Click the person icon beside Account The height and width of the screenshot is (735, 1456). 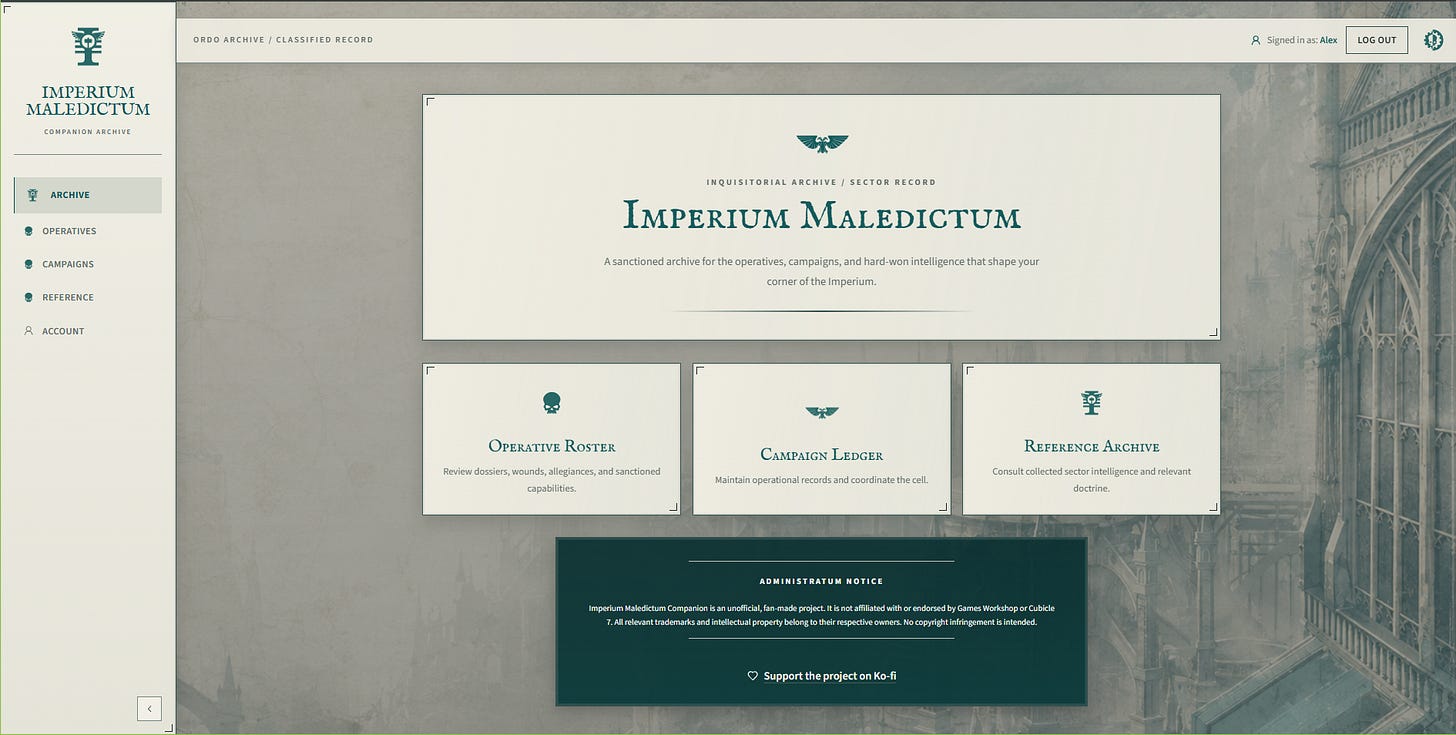pyautogui.click(x=28, y=330)
